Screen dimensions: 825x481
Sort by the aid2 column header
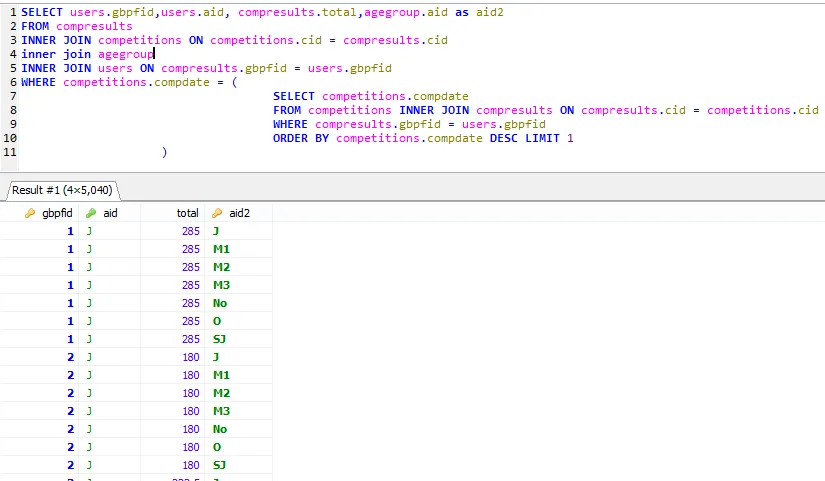pyautogui.click(x=239, y=213)
